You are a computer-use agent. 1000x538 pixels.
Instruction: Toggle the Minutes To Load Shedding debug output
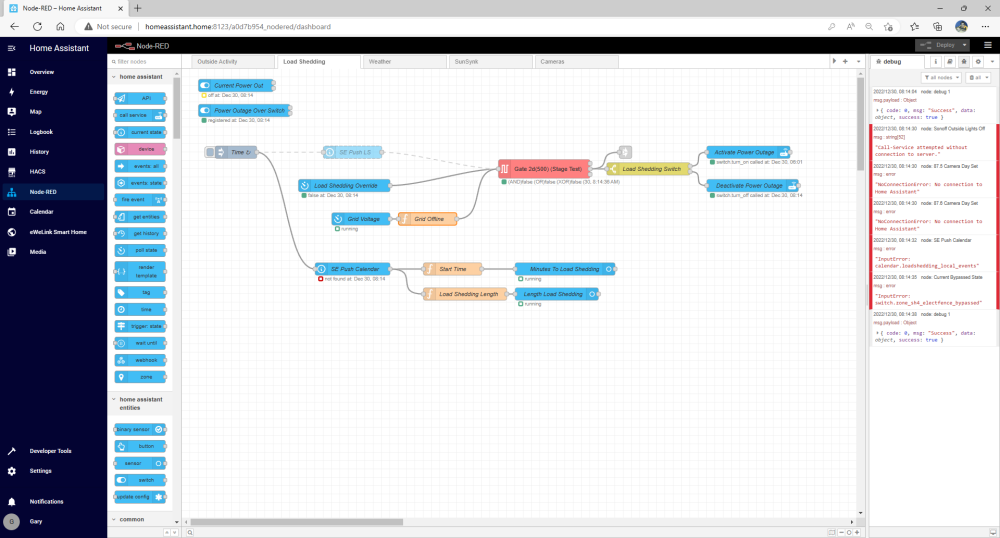(x=609, y=269)
